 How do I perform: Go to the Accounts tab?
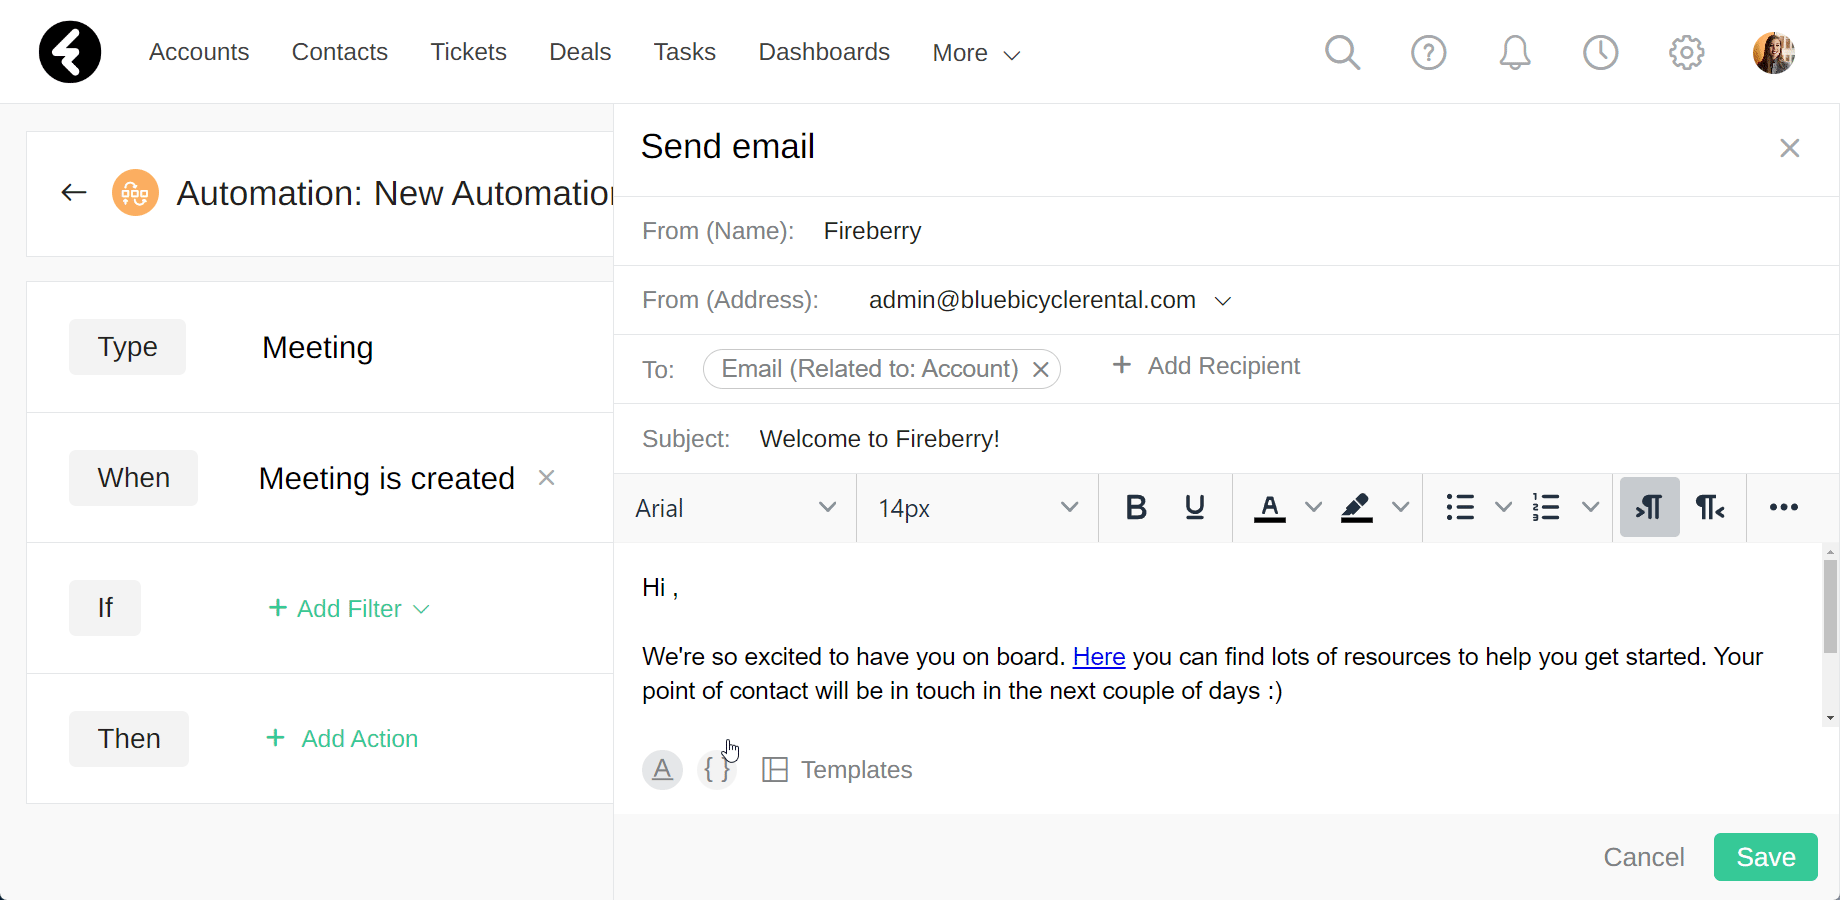tap(199, 52)
